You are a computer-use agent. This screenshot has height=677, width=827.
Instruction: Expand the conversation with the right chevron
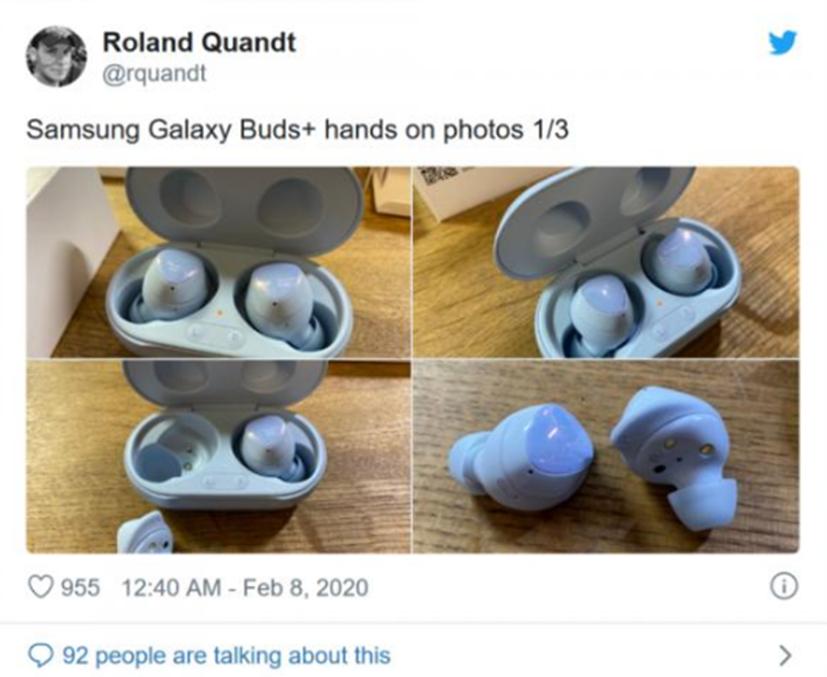tap(785, 655)
